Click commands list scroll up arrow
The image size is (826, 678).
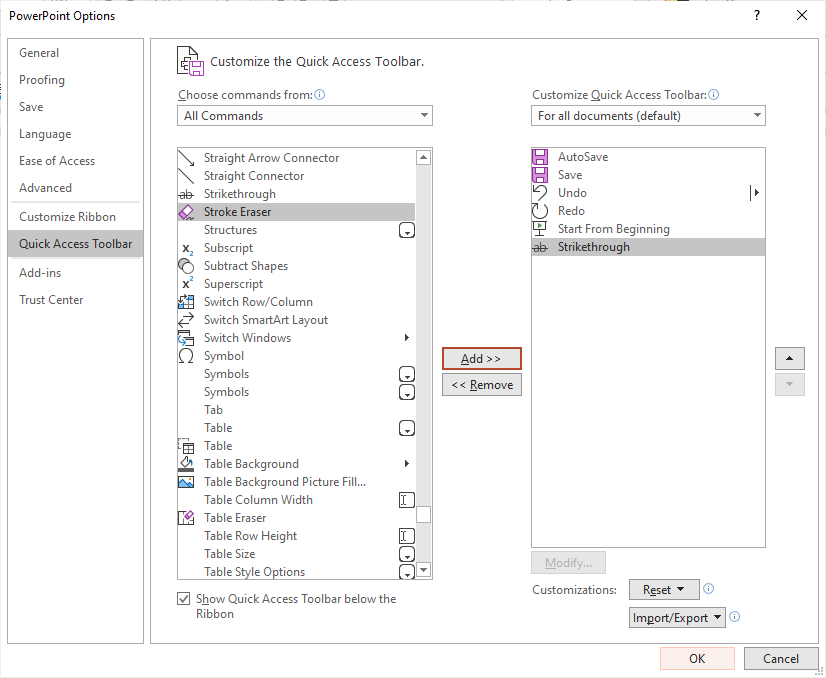tap(424, 157)
